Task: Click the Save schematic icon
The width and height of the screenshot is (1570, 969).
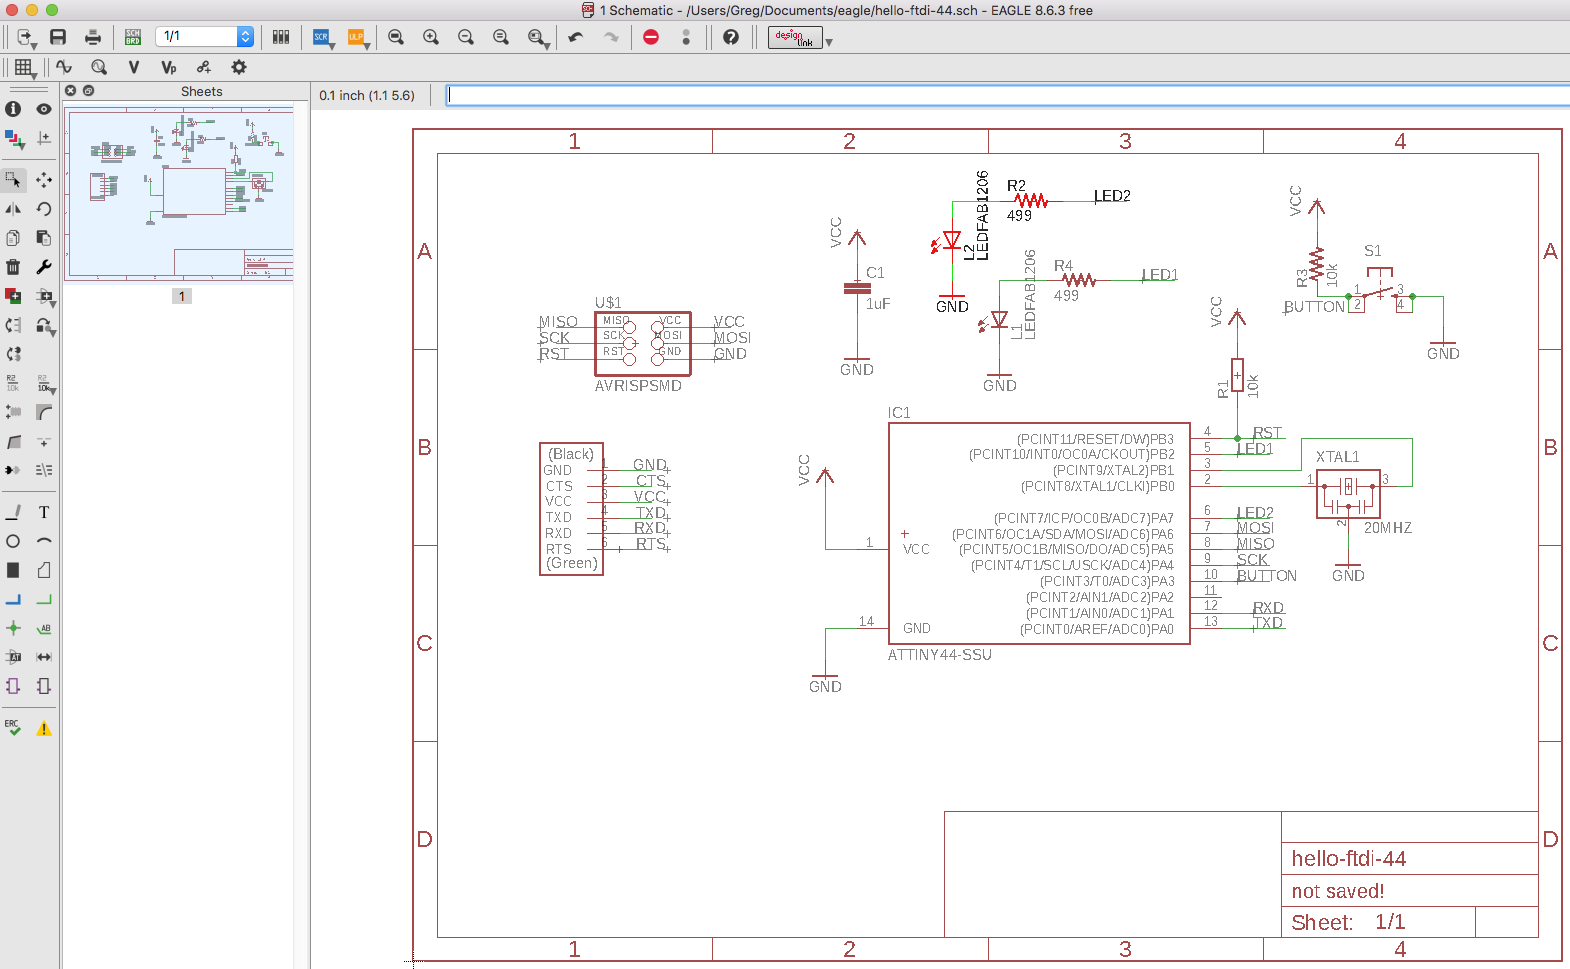Action: tap(58, 37)
